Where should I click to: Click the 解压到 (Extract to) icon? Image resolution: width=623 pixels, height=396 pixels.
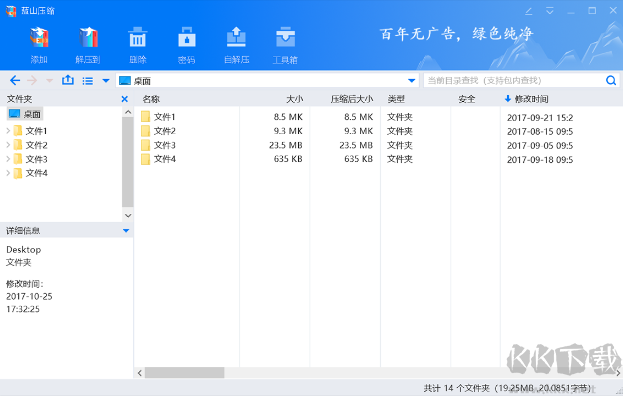[x=88, y=38]
